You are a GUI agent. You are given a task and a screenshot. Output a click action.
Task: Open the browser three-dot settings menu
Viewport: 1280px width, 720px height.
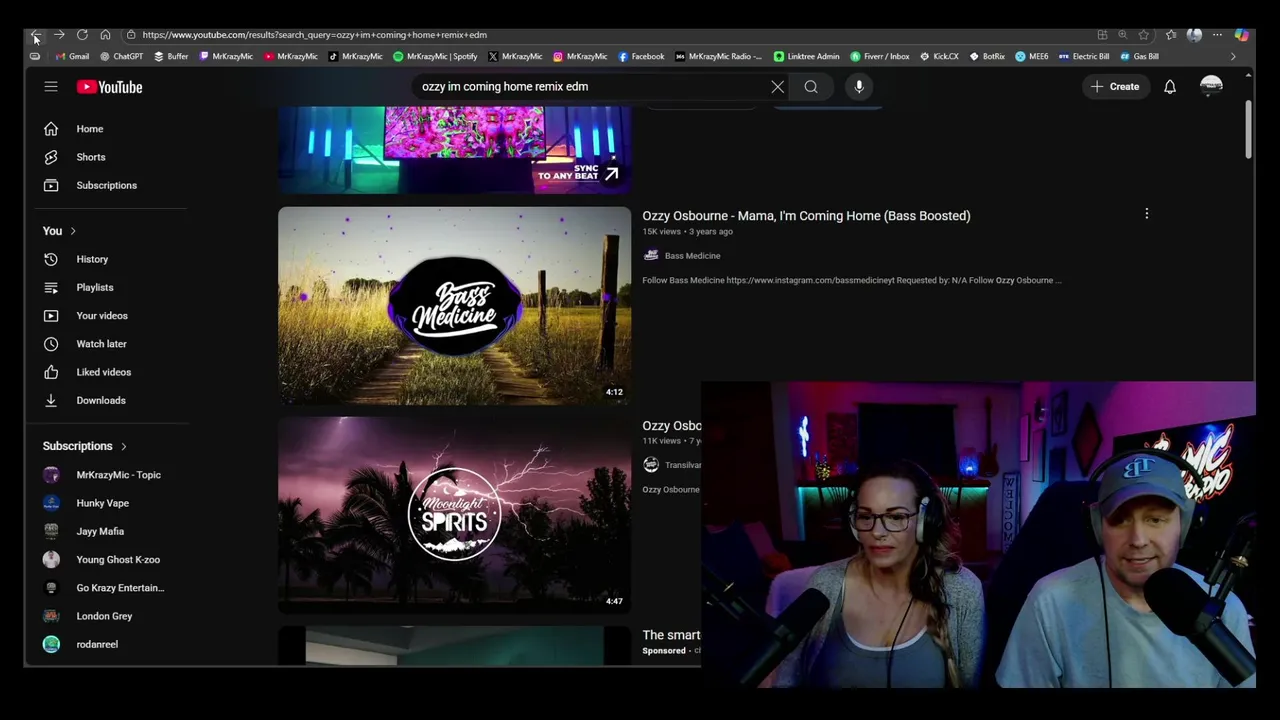1217,35
